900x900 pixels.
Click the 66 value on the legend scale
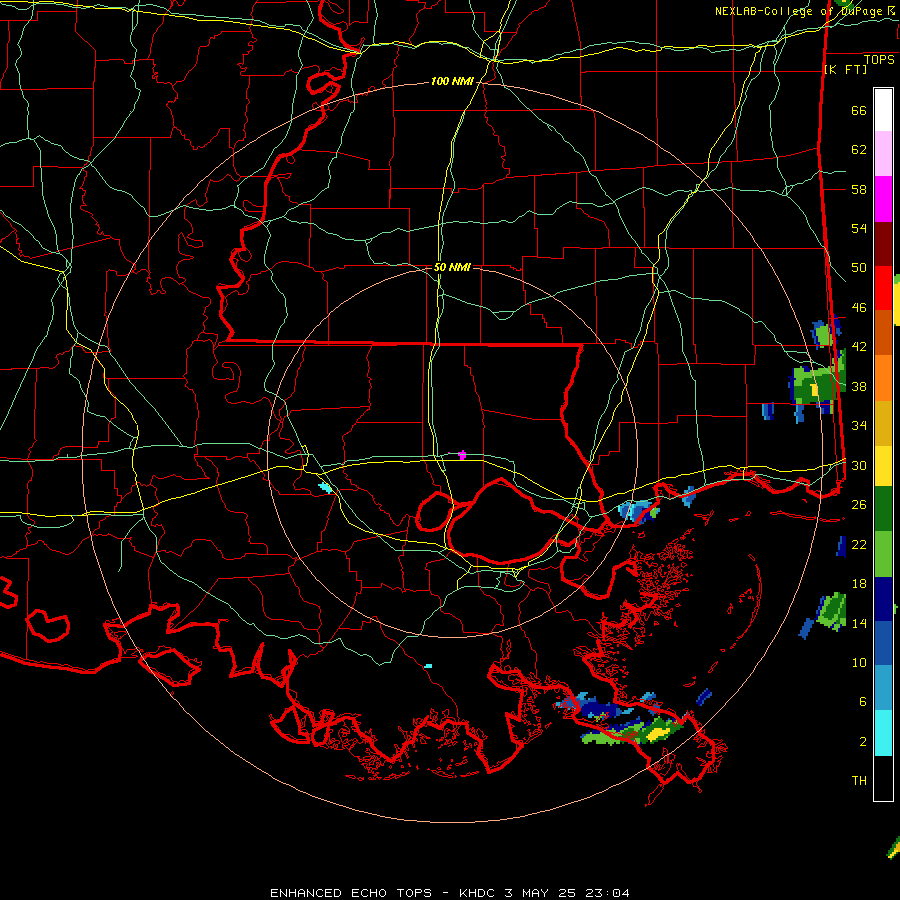pyautogui.click(x=859, y=111)
